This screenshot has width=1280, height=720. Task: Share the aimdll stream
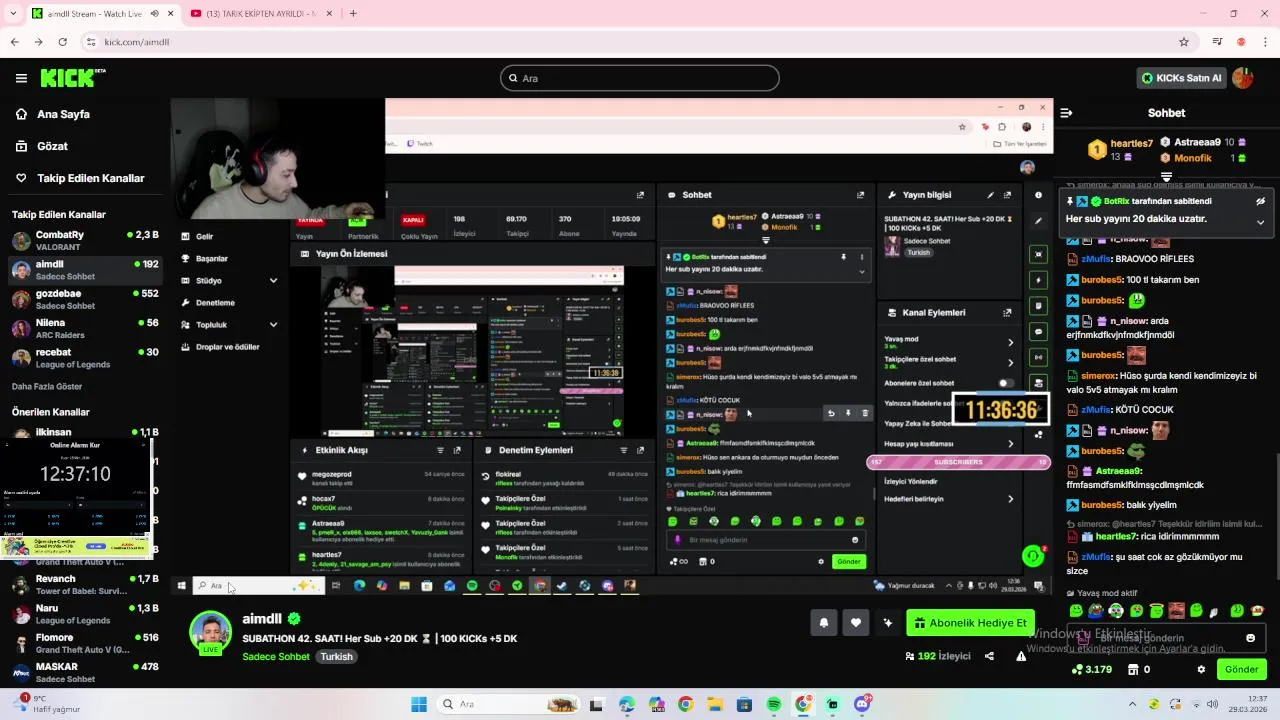(x=989, y=656)
